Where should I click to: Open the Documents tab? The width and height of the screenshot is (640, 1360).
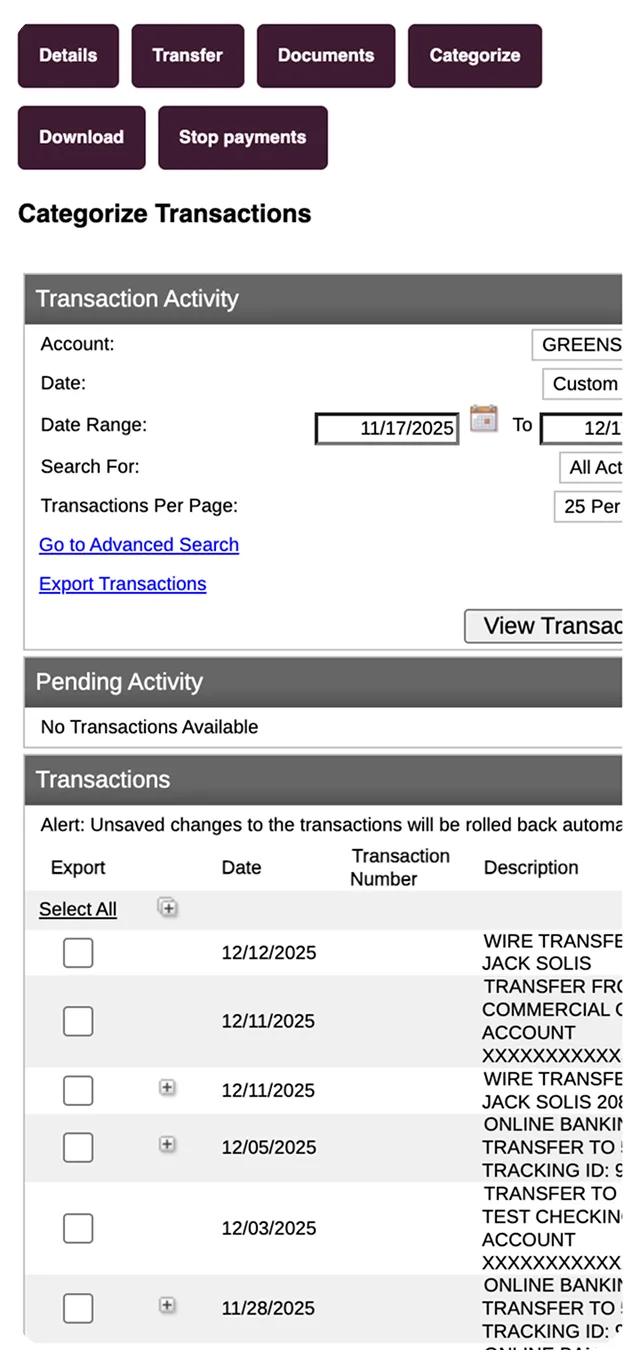[x=326, y=56]
